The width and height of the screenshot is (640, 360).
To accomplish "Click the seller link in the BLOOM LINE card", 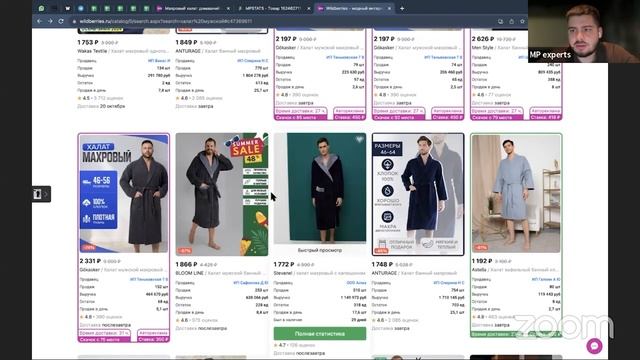I will [251, 282].
